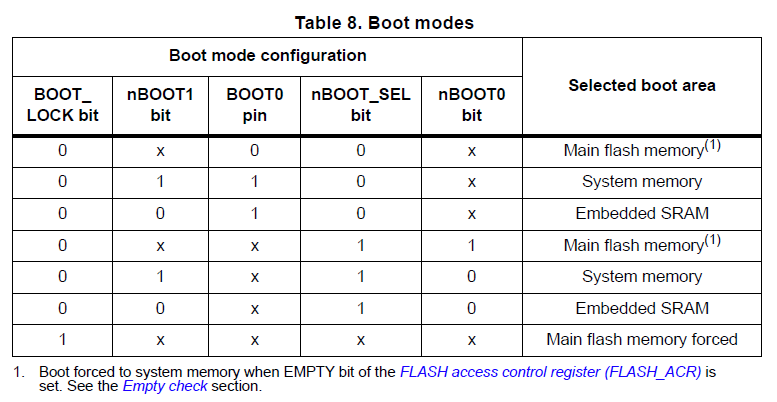This screenshot has height=402, width=777.
Task: Follow the "Empty check" section link
Action: pos(165,386)
